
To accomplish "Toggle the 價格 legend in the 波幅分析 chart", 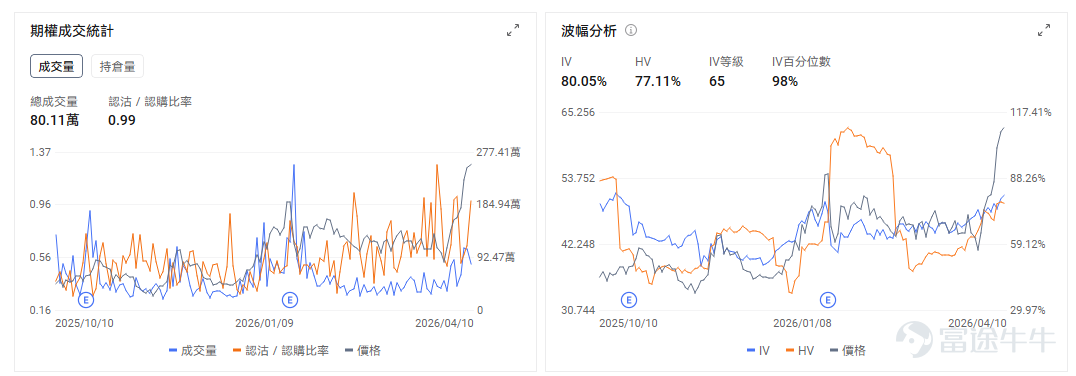I will 848,351.
